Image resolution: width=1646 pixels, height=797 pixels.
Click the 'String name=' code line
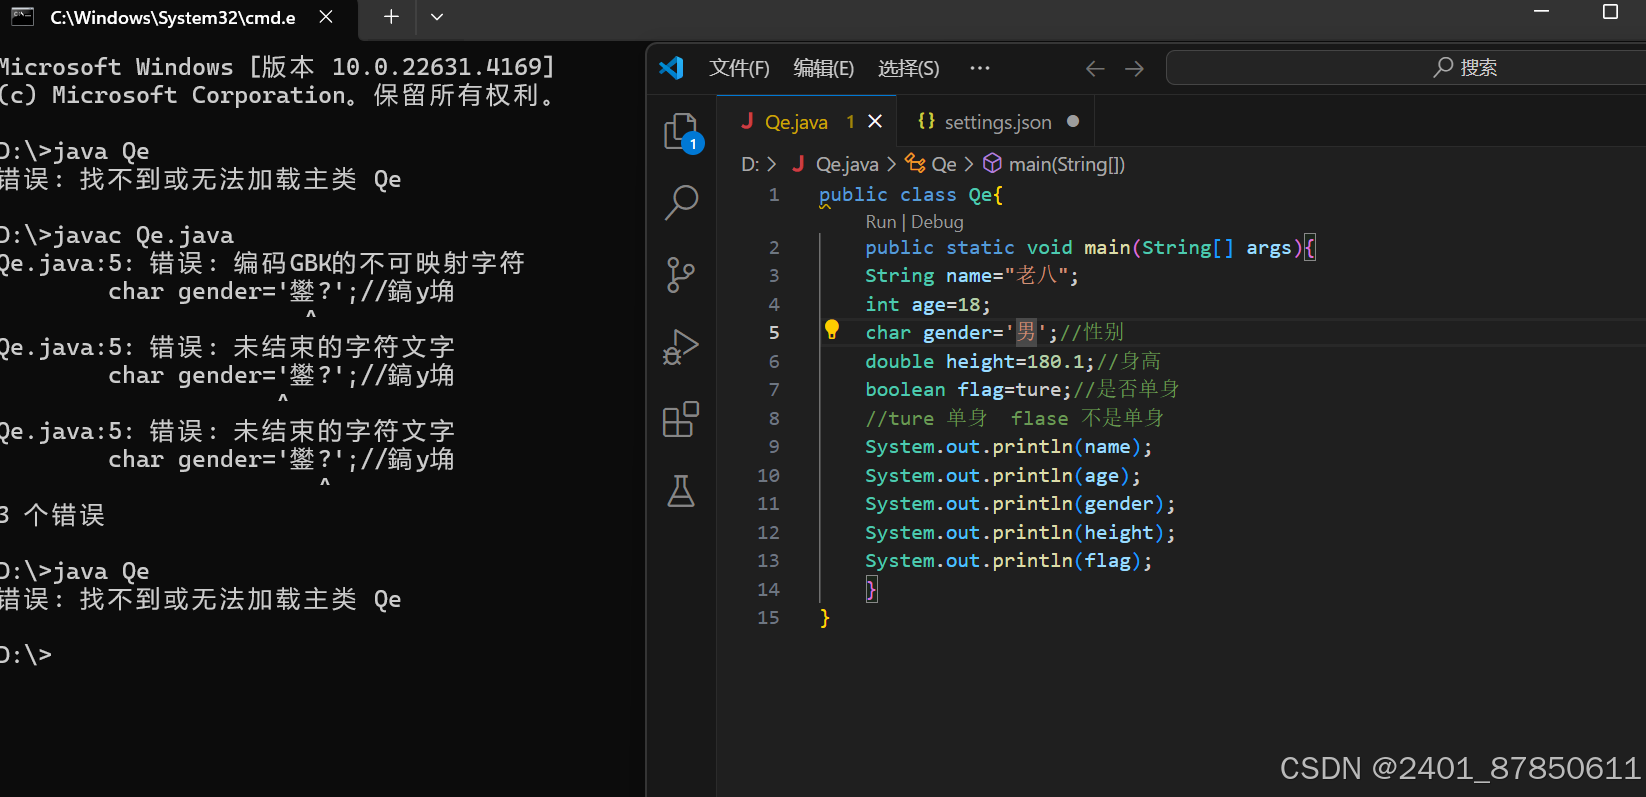(972, 275)
